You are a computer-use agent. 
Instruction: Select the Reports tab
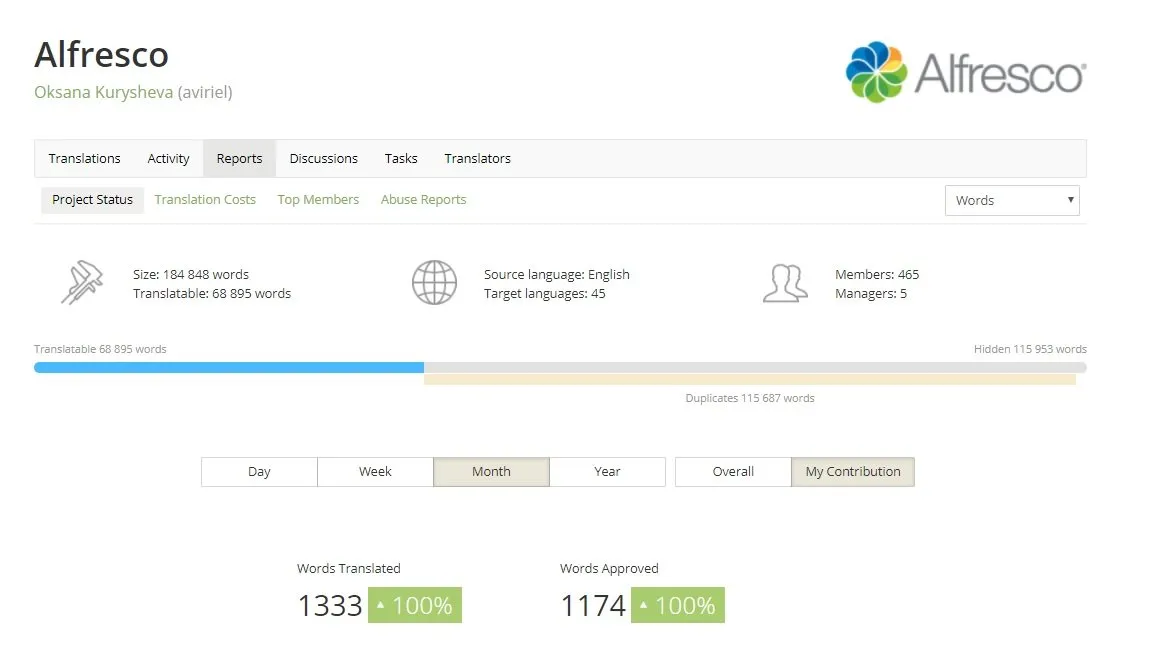coord(239,158)
